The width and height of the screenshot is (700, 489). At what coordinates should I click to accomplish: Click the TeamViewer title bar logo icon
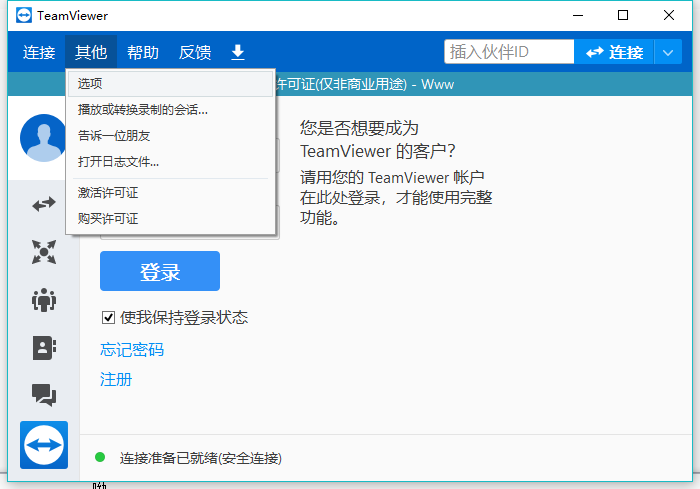24,15
